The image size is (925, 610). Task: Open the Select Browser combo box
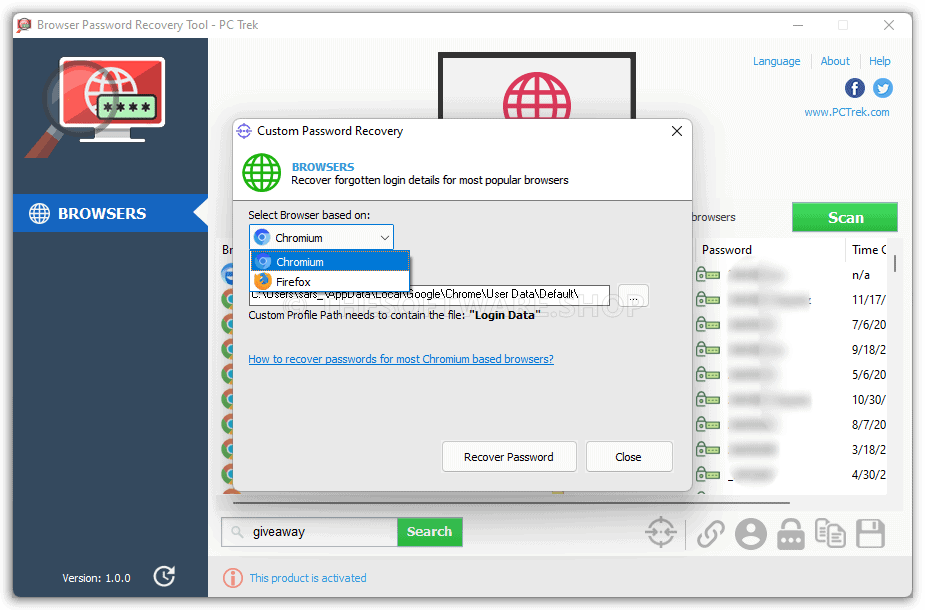coord(322,238)
